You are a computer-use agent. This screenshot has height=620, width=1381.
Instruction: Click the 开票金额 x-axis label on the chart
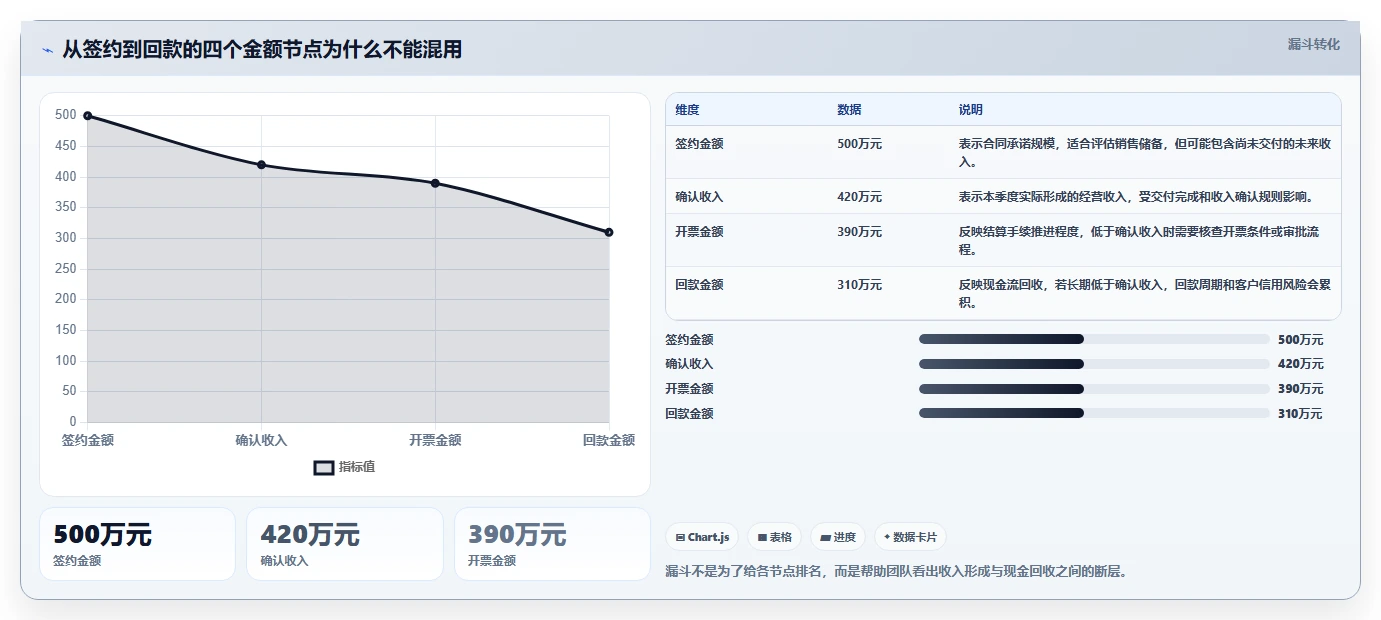tap(435, 440)
